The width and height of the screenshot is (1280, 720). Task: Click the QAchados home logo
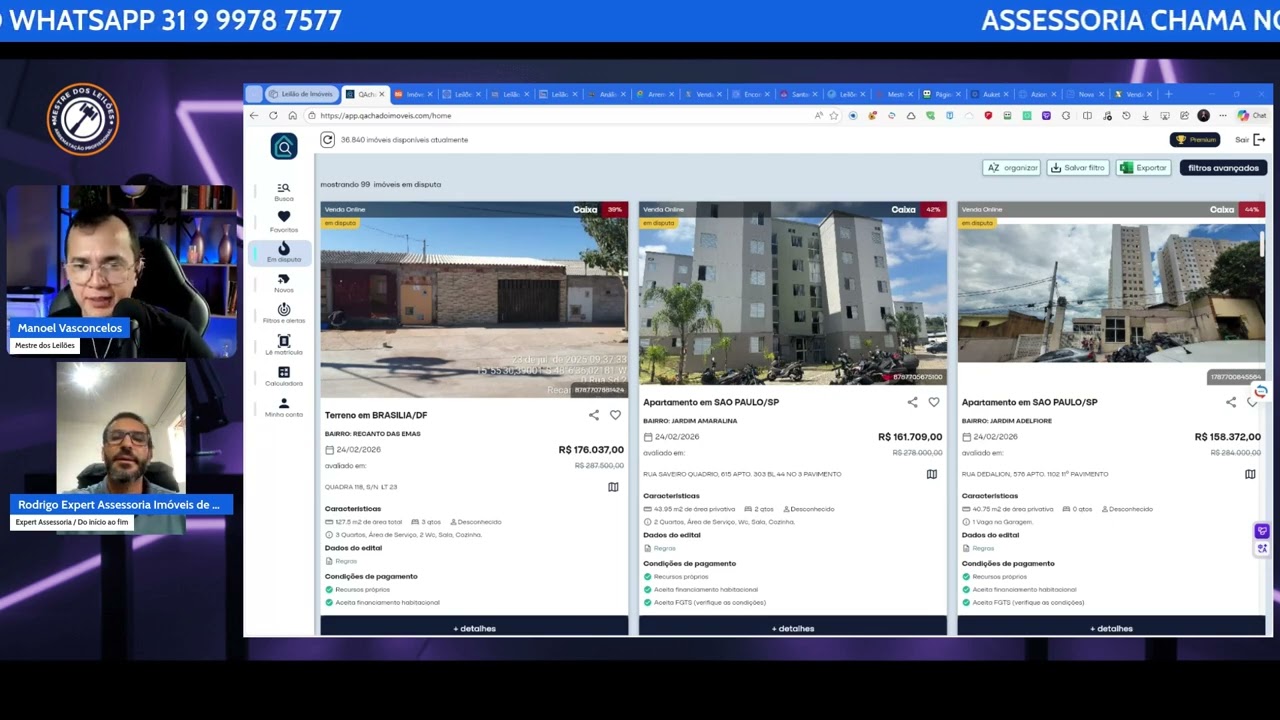[x=284, y=146]
